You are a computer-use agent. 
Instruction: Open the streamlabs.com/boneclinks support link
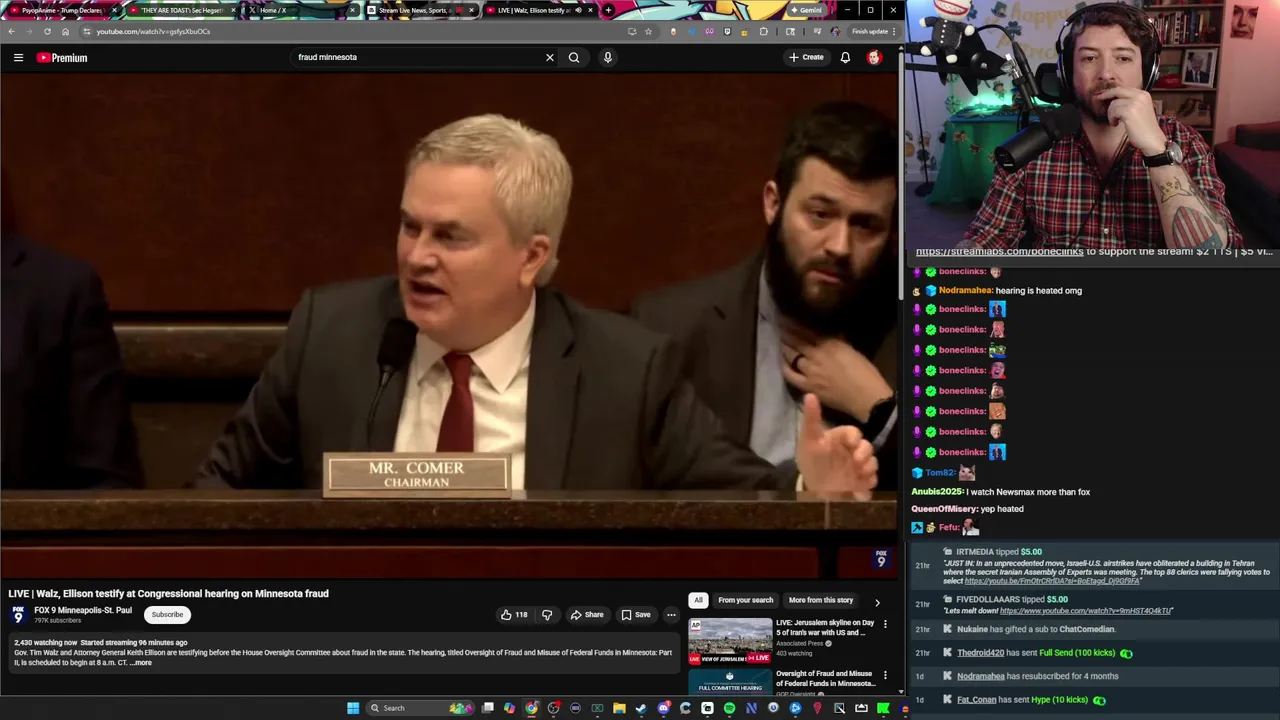point(999,252)
